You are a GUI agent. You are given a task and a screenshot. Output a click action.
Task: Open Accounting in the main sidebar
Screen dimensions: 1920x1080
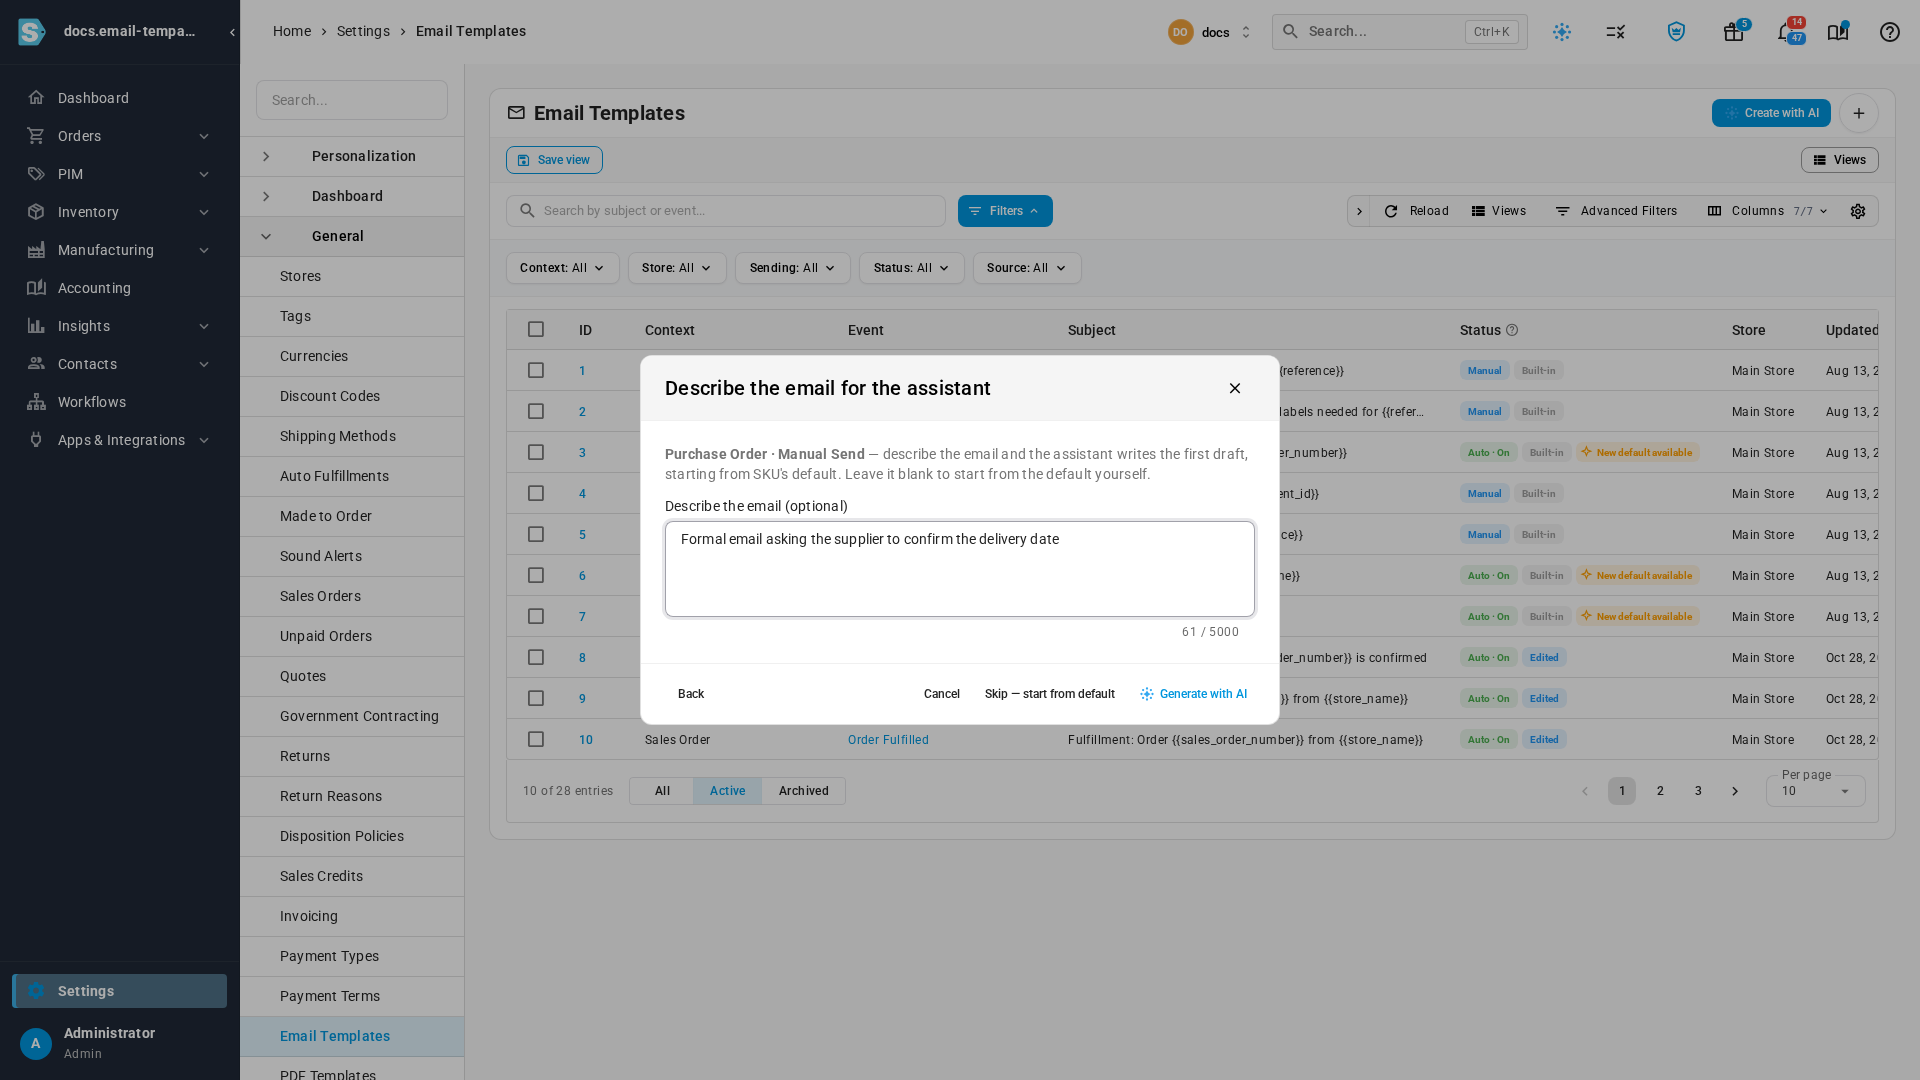coord(120,288)
